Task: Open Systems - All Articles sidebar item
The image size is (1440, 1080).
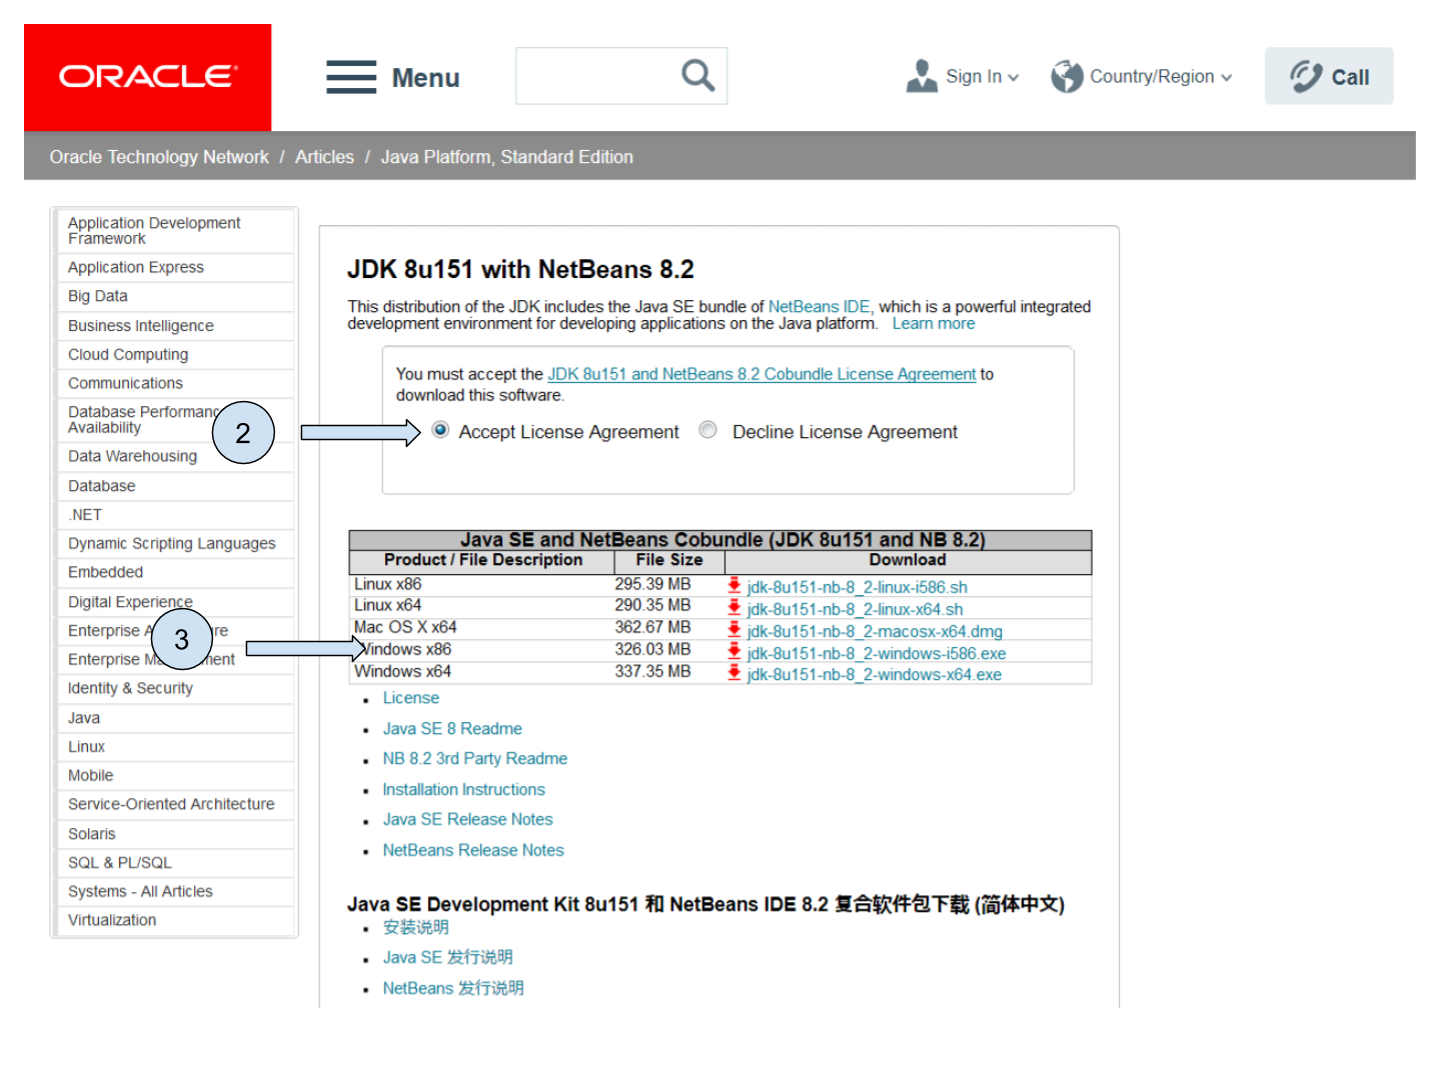Action: click(176, 892)
